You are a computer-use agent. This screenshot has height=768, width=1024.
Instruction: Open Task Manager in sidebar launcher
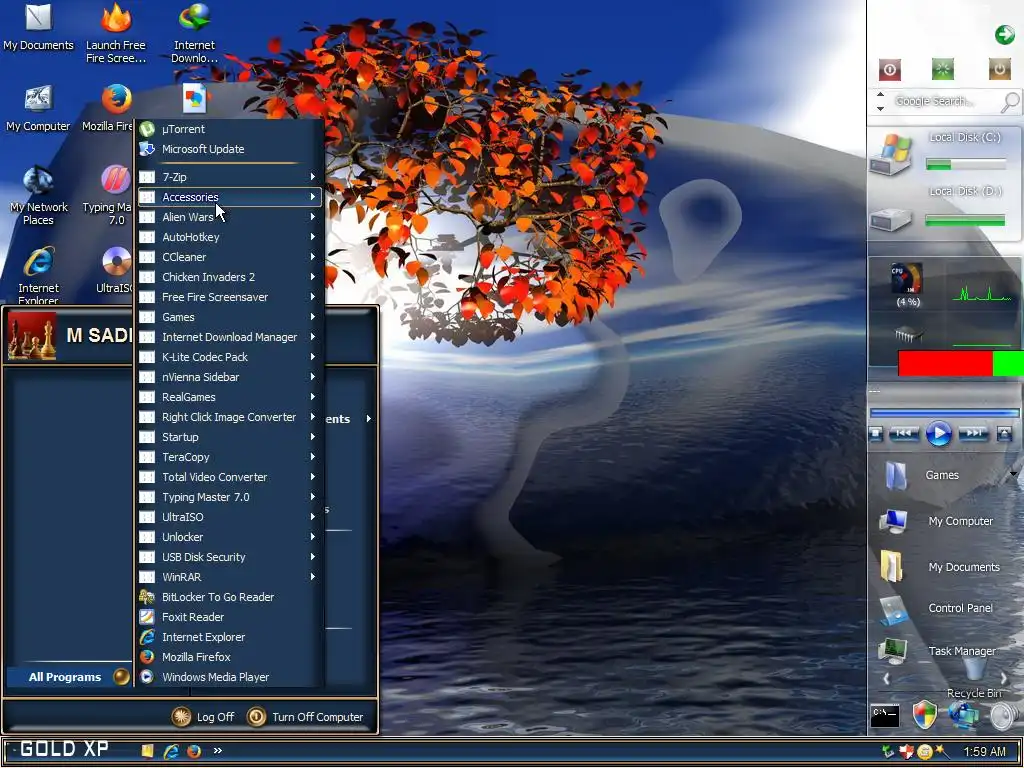pyautogui.click(x=938, y=650)
